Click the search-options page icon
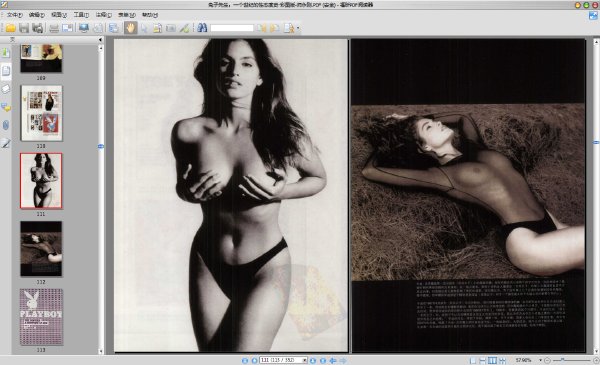The width and height of the screenshot is (600, 365). pyautogui.click(x=289, y=28)
